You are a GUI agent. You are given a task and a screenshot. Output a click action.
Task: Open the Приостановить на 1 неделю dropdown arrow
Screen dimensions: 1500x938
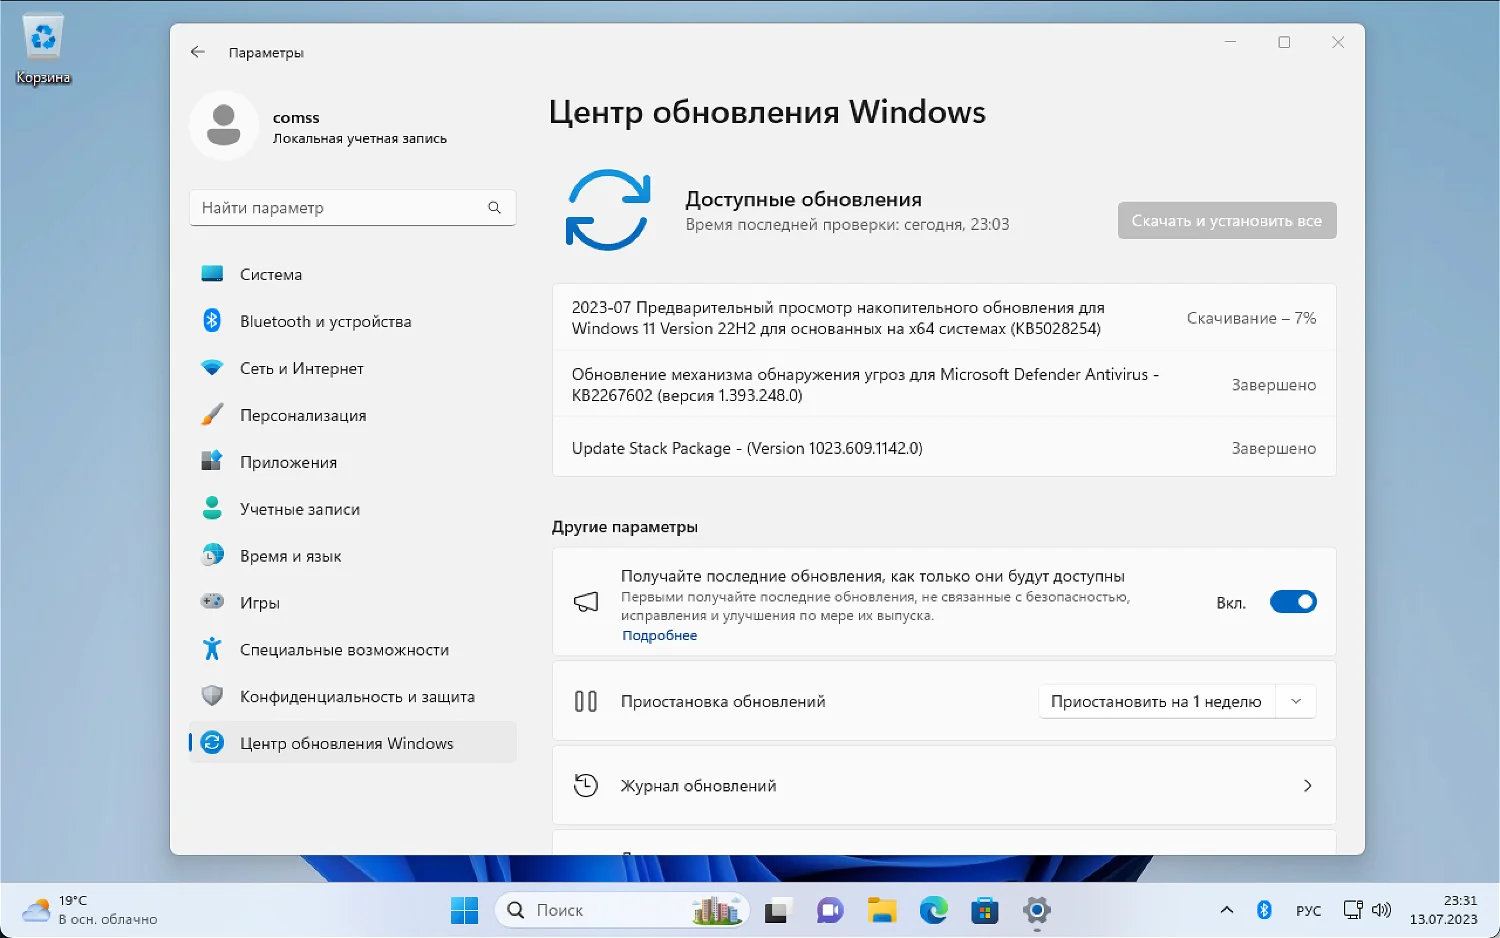point(1296,702)
